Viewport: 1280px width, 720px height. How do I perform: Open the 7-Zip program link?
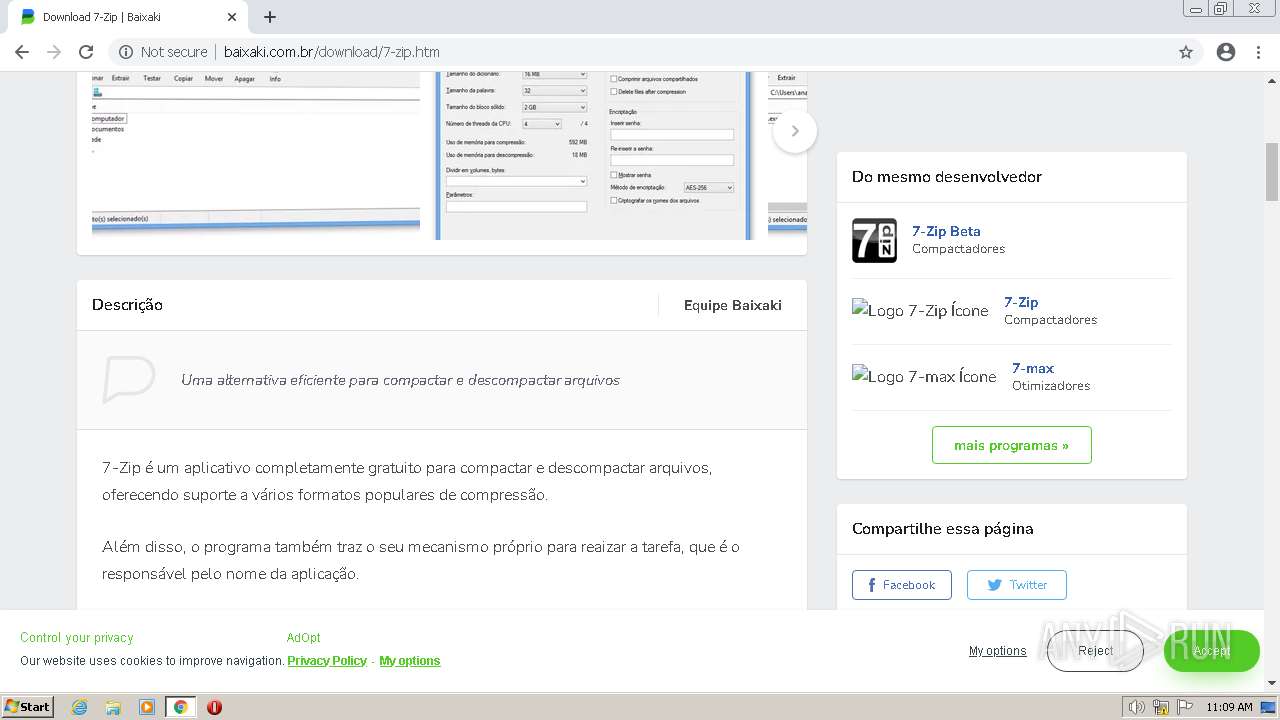(x=1021, y=302)
